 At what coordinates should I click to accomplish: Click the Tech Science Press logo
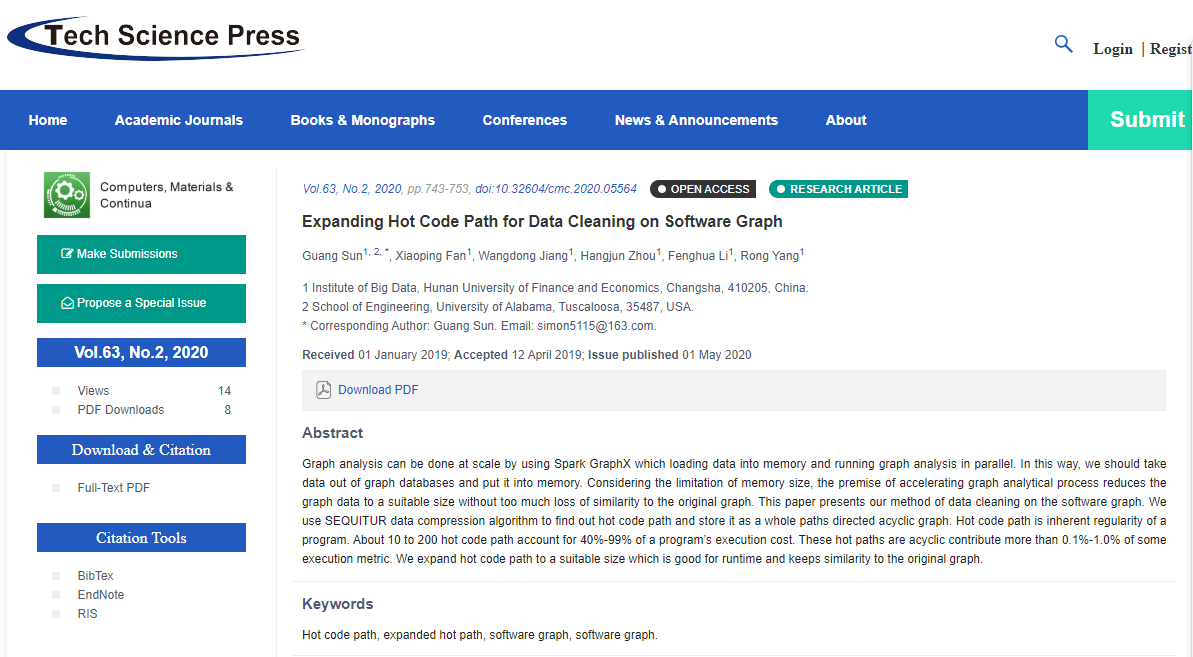(x=156, y=37)
